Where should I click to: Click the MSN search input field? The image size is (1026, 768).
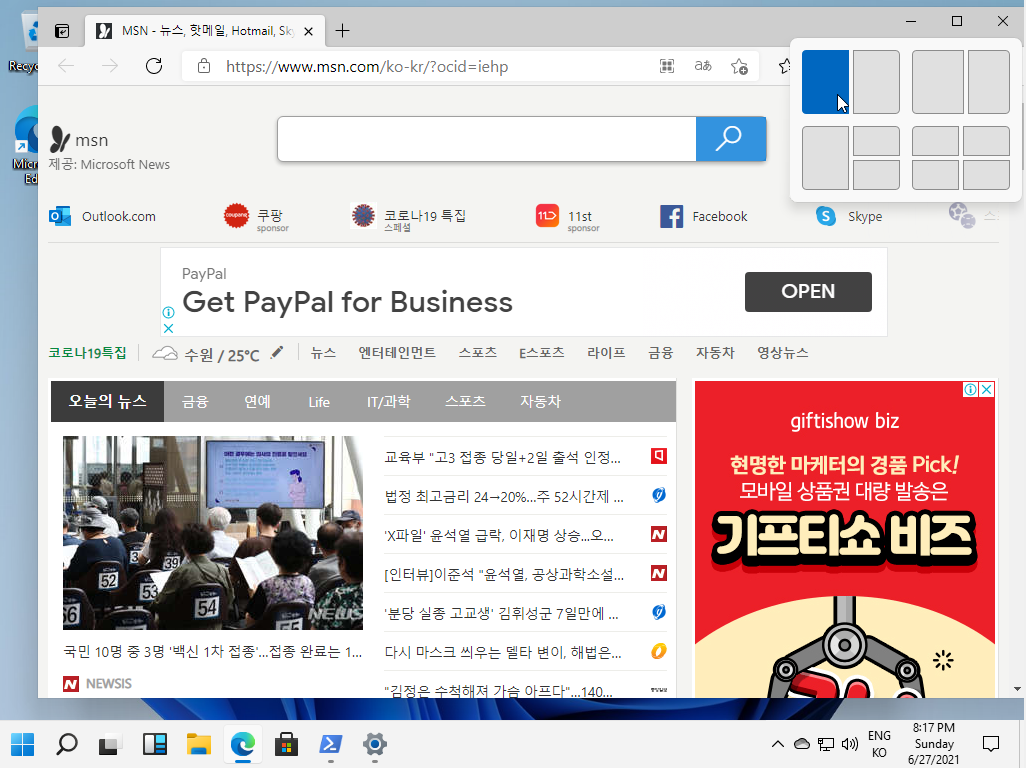coord(486,139)
